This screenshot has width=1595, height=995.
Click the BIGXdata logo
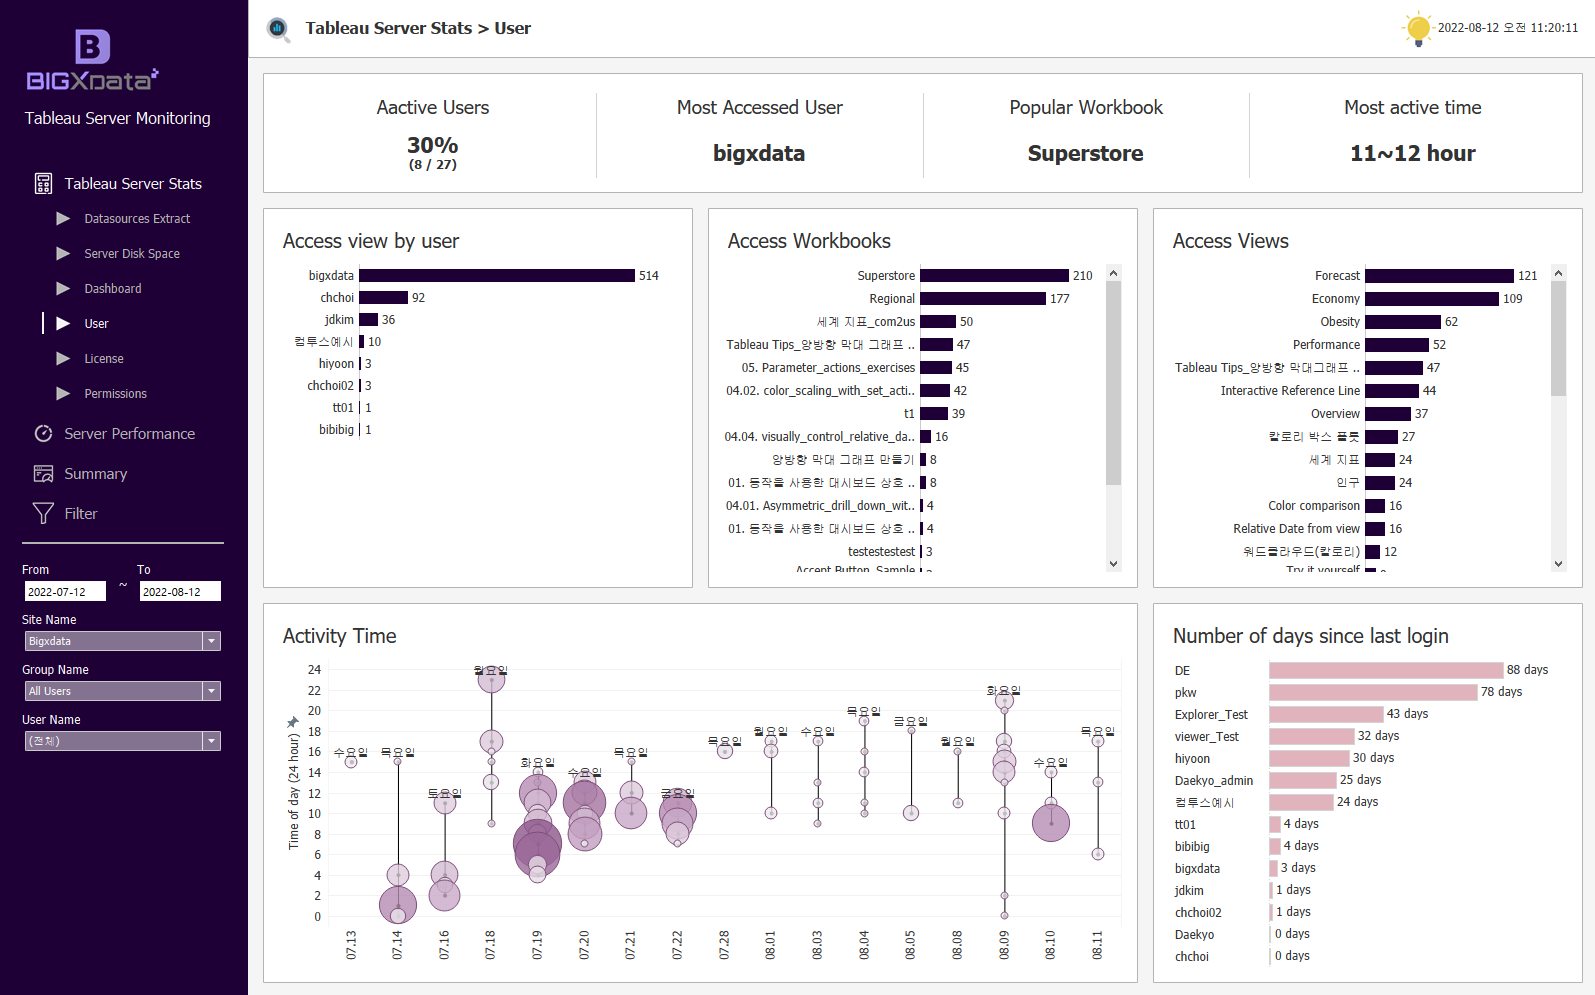[92, 61]
